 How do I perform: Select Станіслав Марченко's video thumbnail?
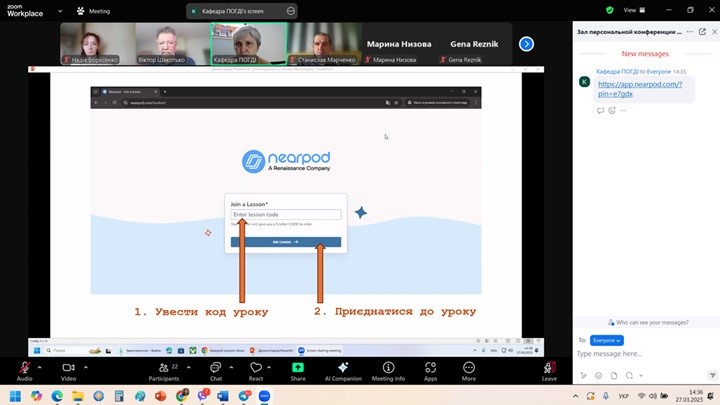324,44
